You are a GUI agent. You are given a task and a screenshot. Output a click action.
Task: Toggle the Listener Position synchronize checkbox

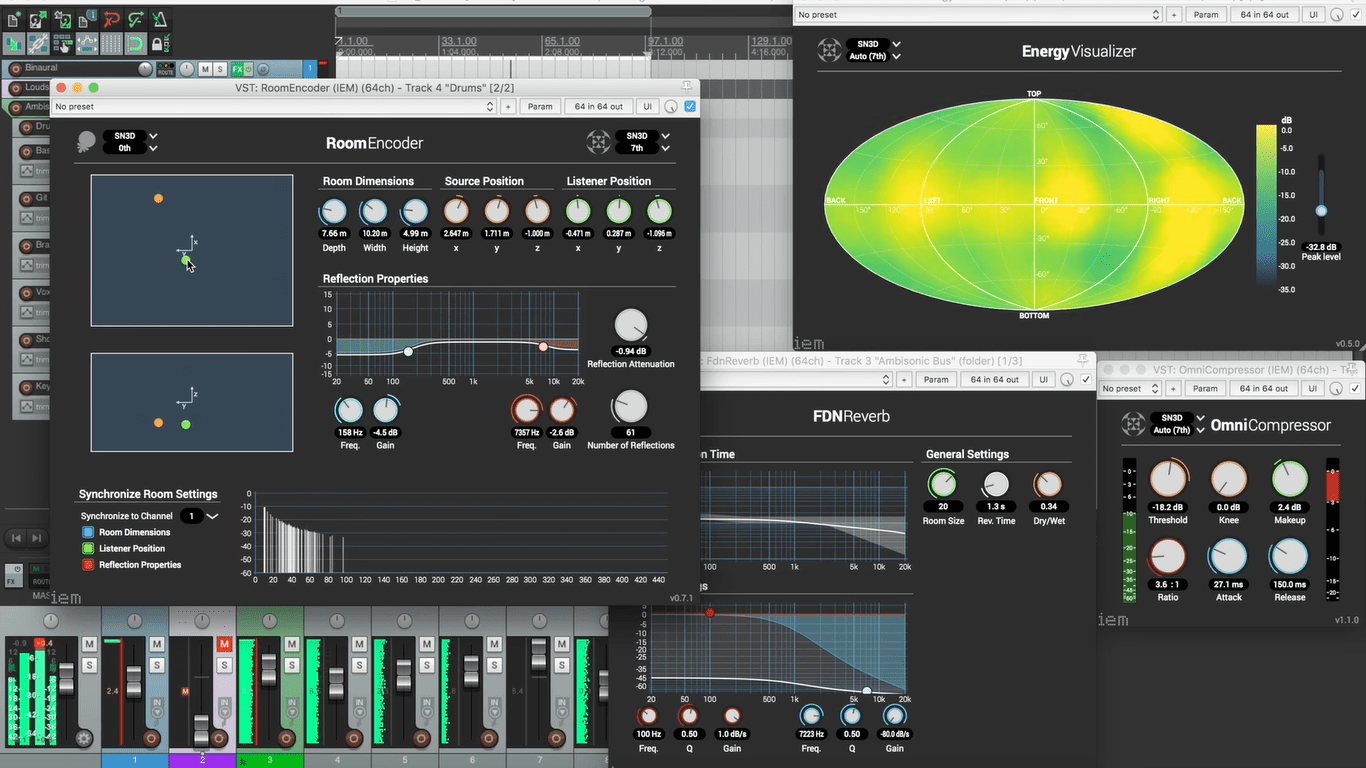(88, 548)
